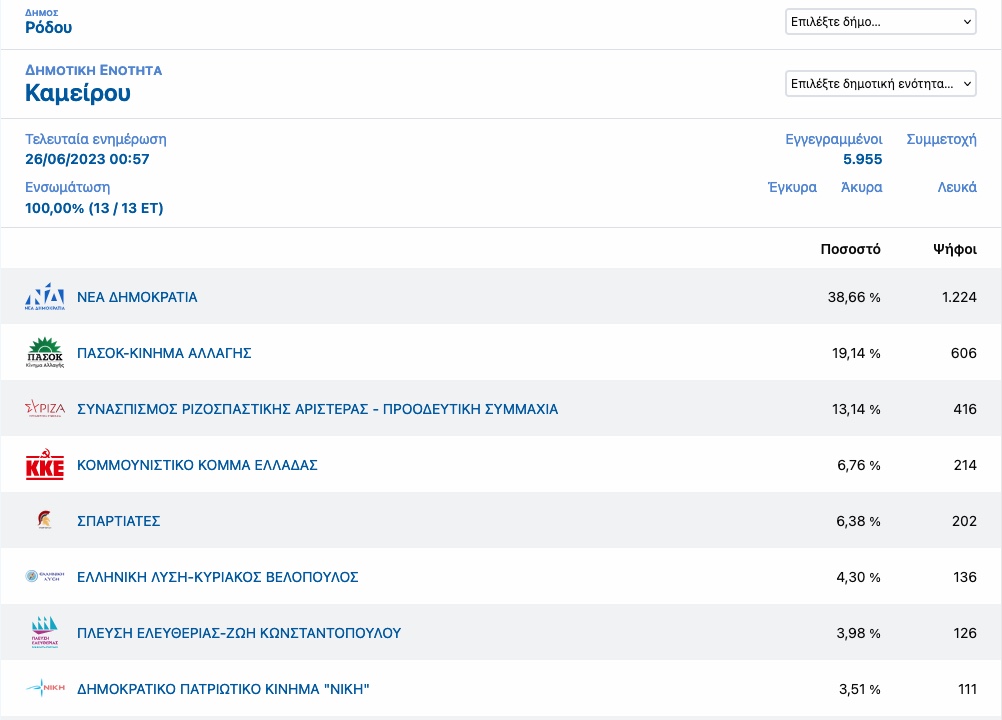Click the percentage '13,14 %'
This screenshot has height=720, width=1002.
point(856,409)
